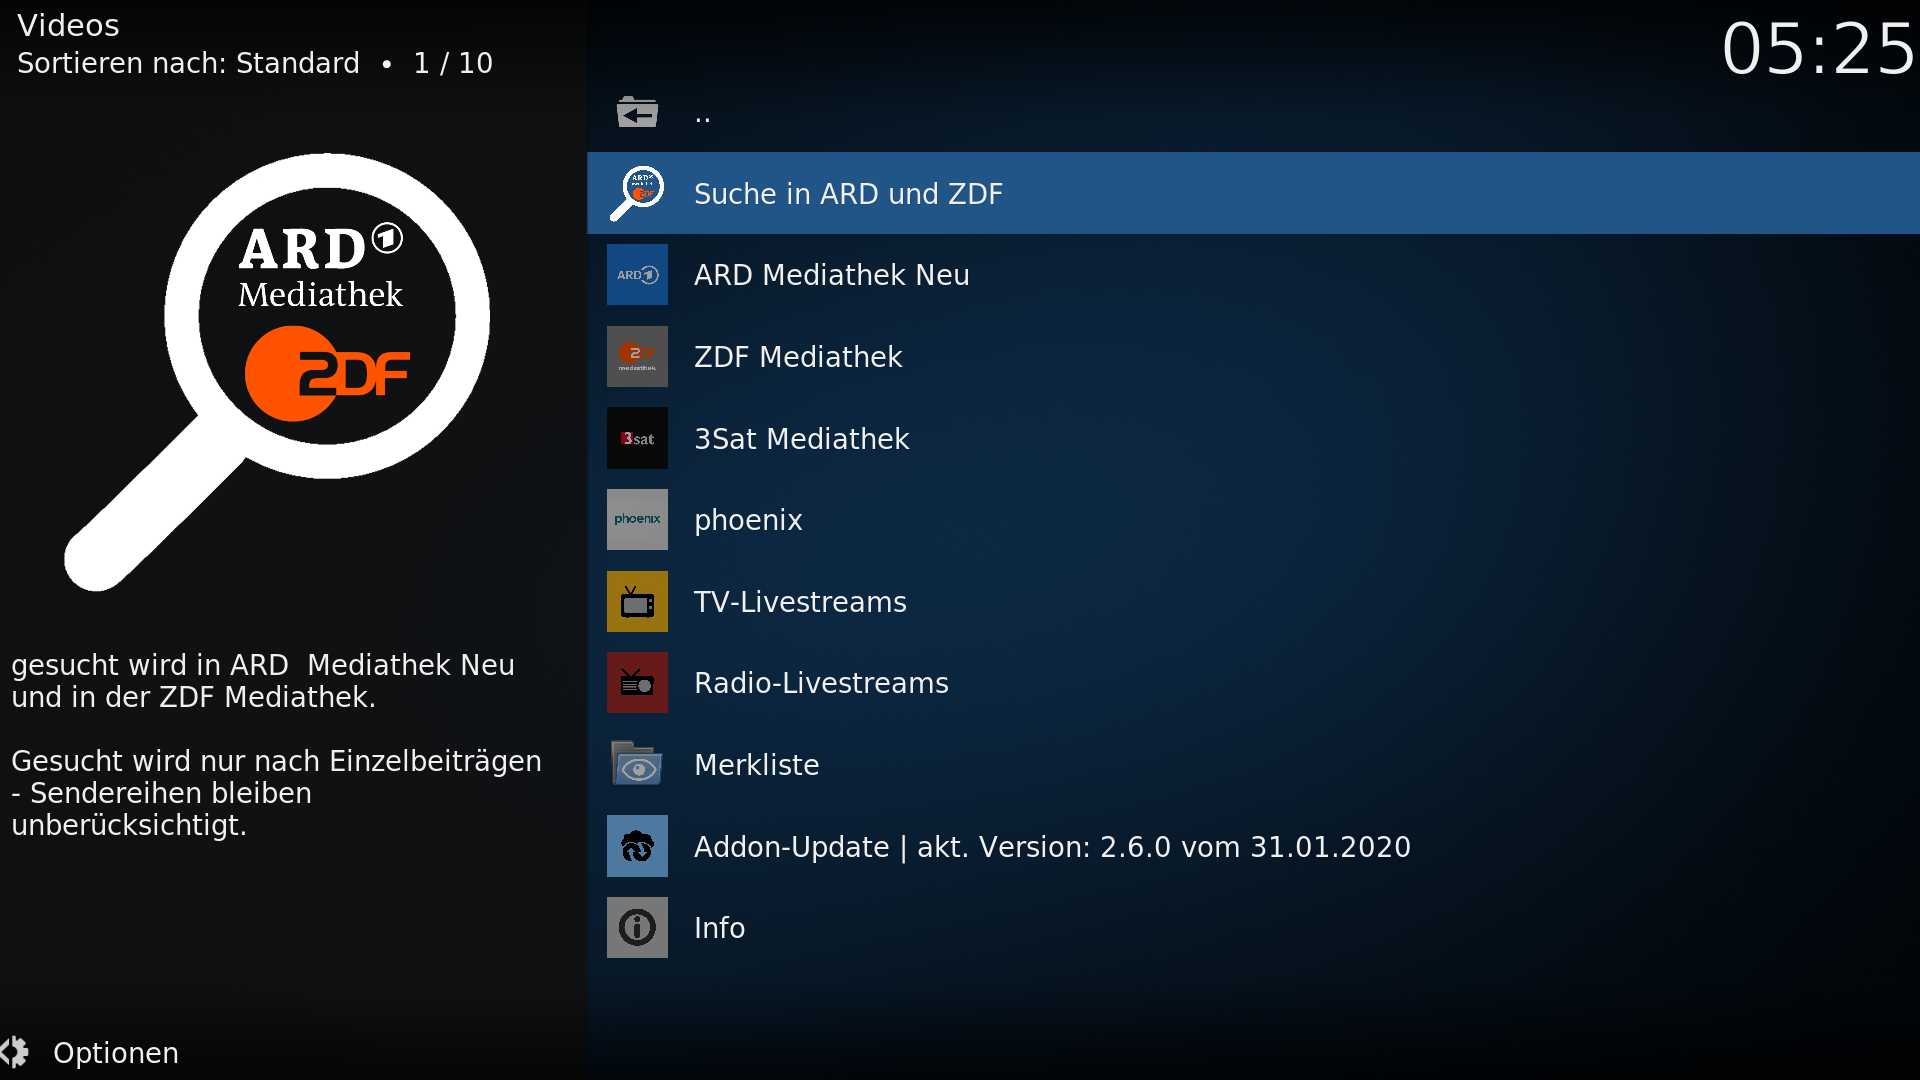Open Radio-Livestreams entry
Screen dimensions: 1920x1080
[1253, 683]
